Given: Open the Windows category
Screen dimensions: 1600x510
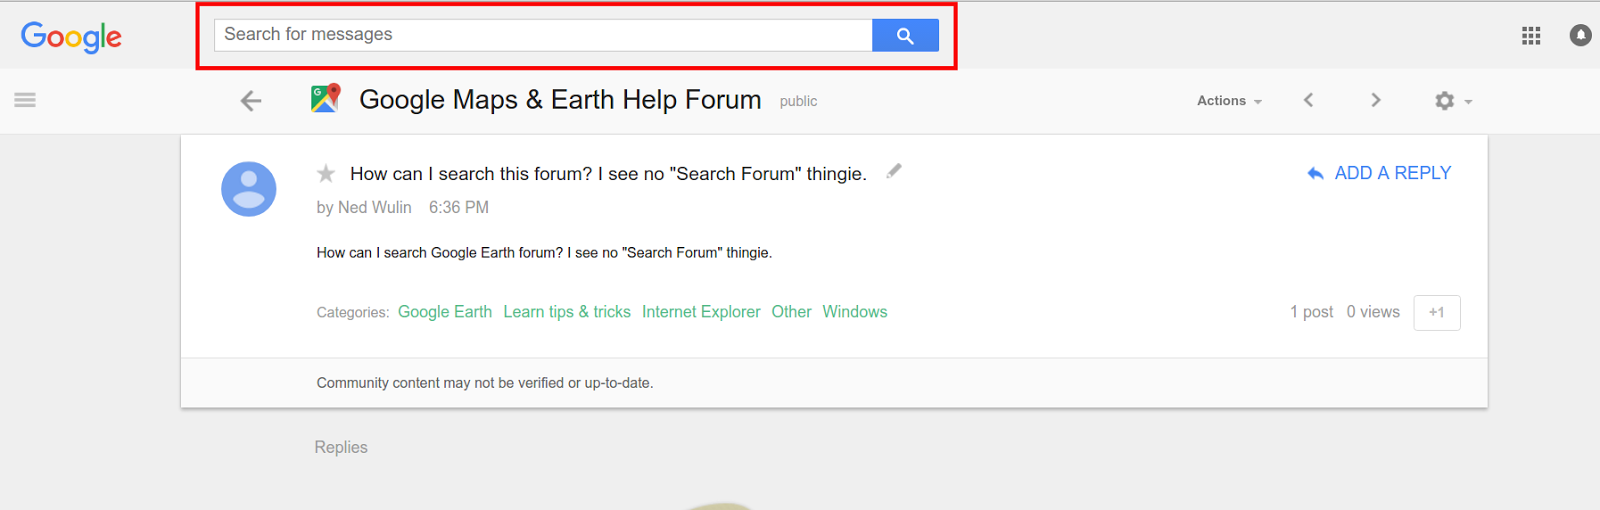Looking at the screenshot, I should tap(855, 312).
